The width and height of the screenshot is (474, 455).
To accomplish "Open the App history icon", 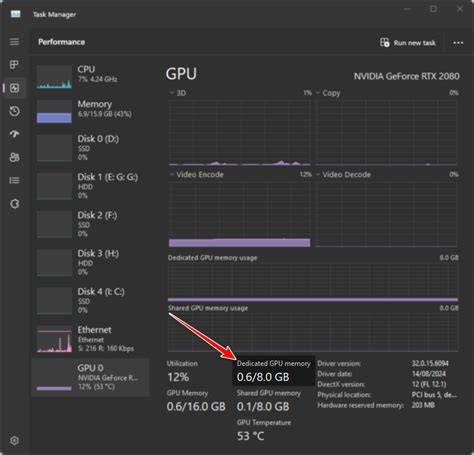I will (14, 111).
